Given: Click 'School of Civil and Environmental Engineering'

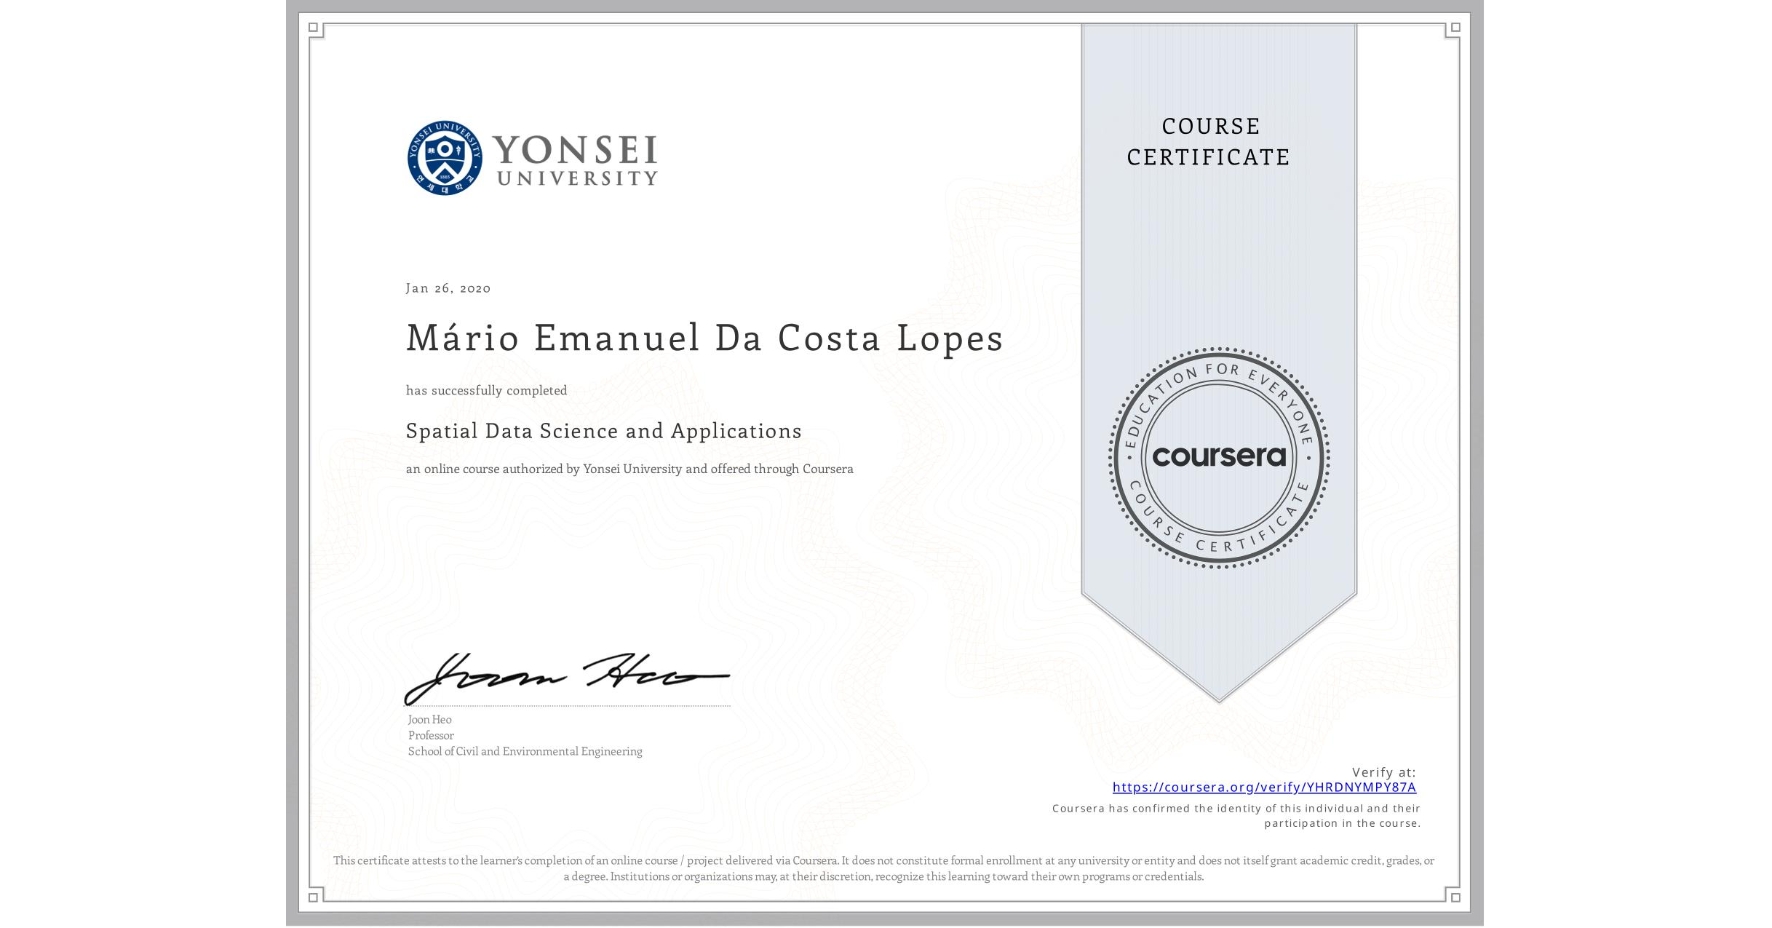Looking at the screenshot, I should [525, 751].
